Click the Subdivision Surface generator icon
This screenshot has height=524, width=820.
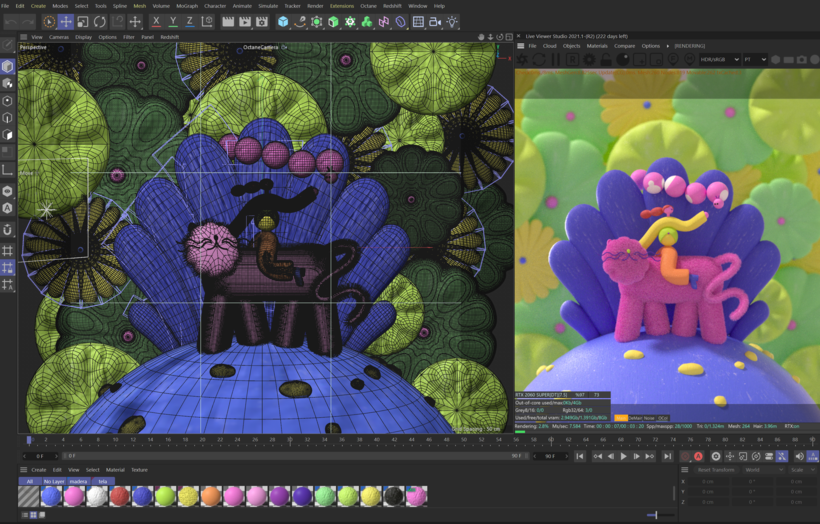(316, 22)
